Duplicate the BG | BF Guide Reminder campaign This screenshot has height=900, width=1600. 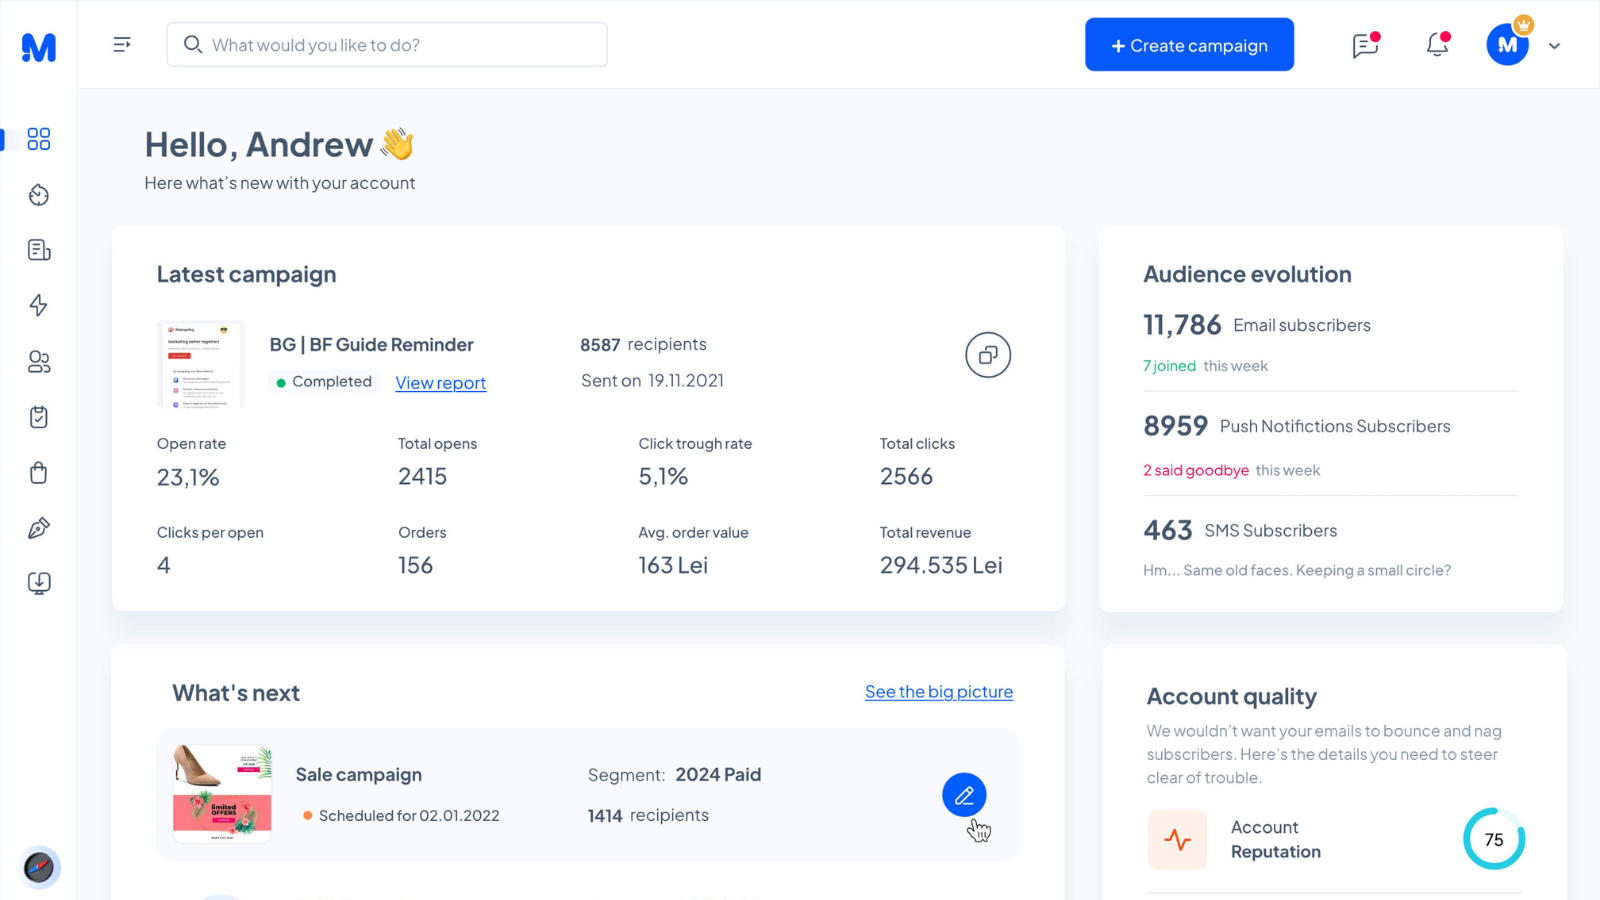[x=988, y=355]
